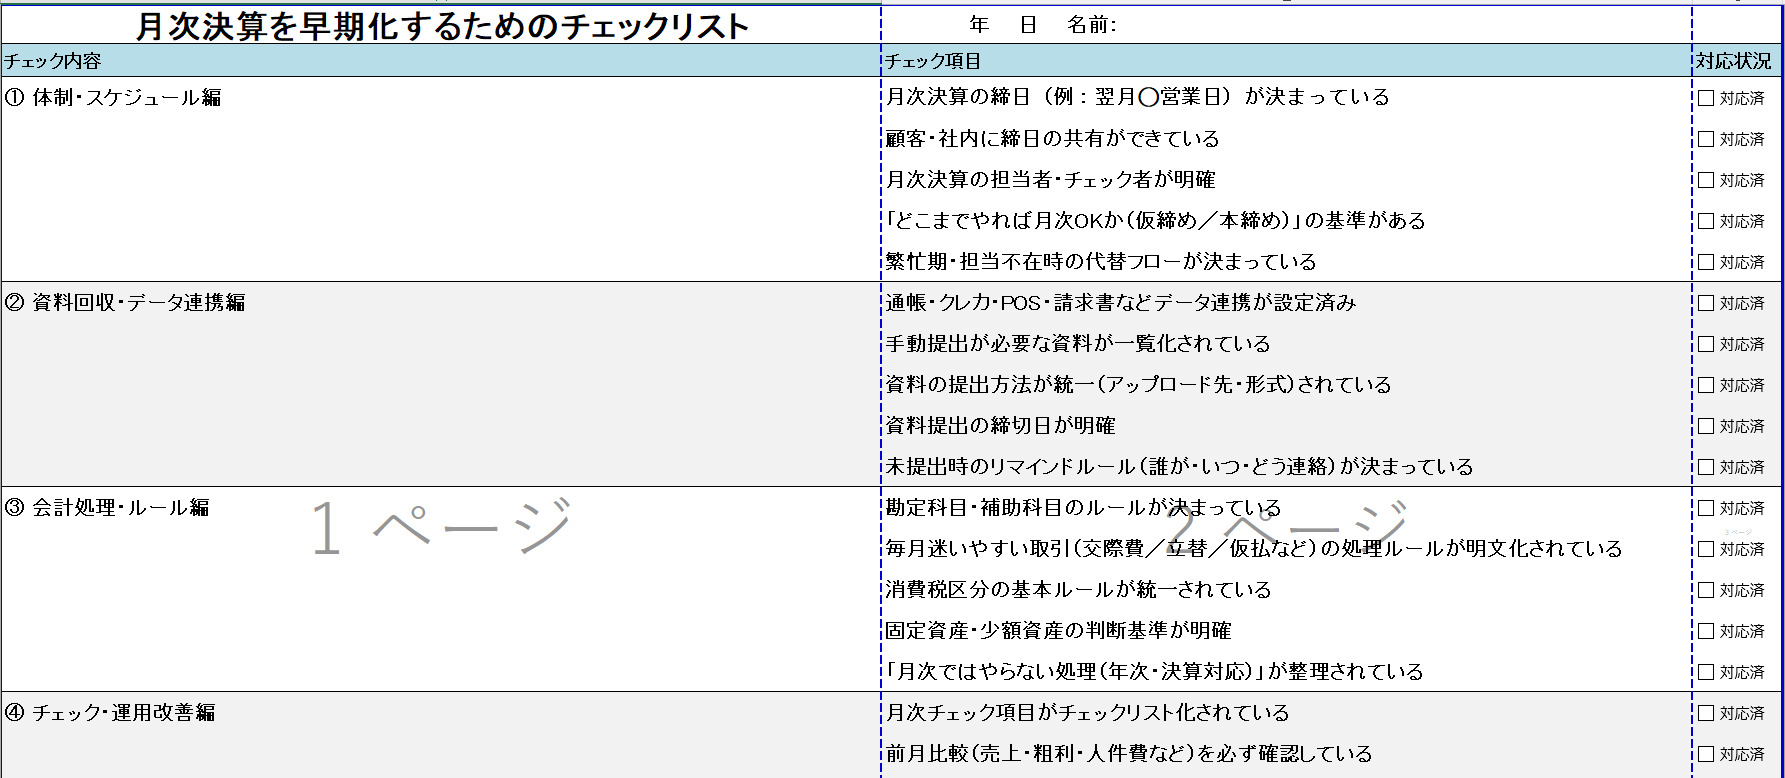1785x778 pixels.
Task: Mark 月次決算の担当者・チェック者 row as 対応済
Action: pyautogui.click(x=1706, y=180)
